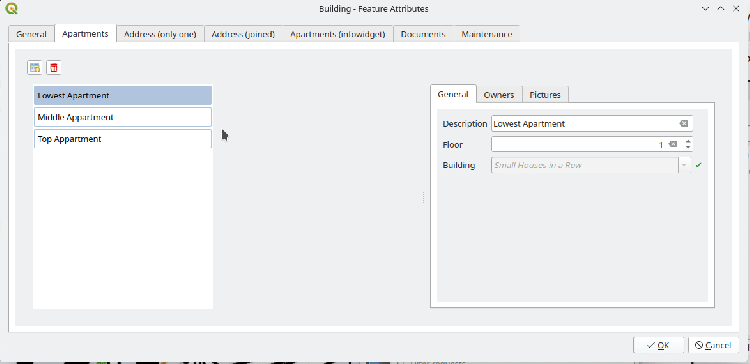Select the Apartments tab
The height and width of the screenshot is (364, 750).
(85, 34)
